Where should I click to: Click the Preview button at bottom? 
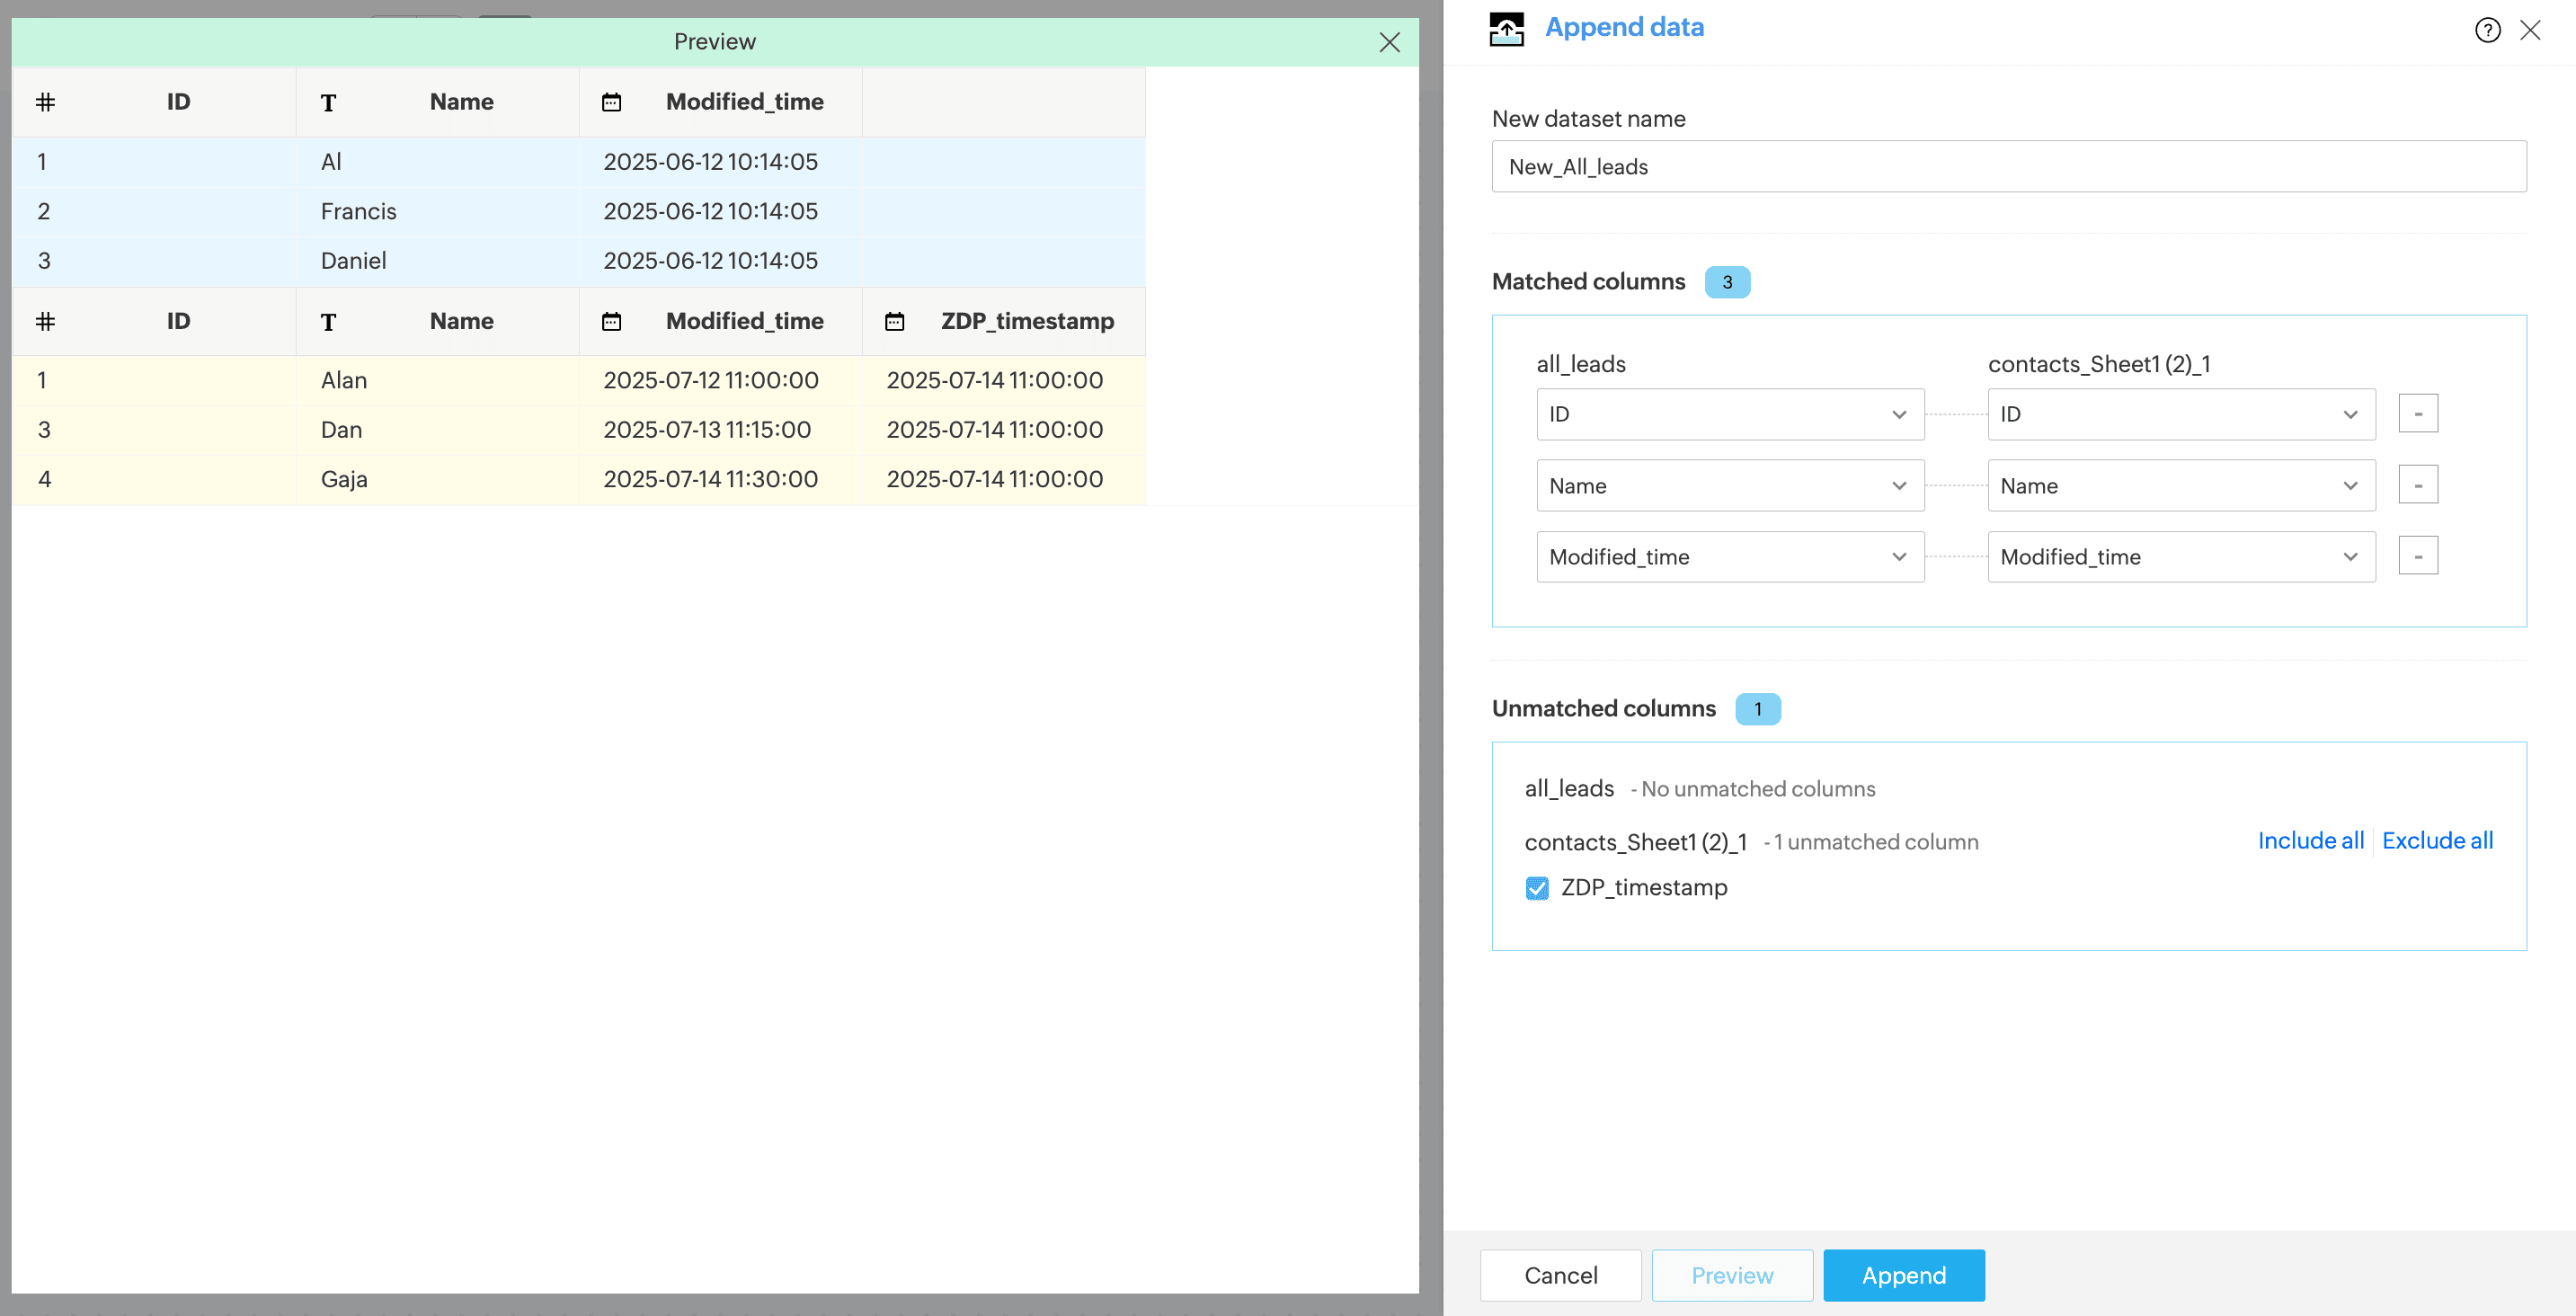tap(1731, 1275)
